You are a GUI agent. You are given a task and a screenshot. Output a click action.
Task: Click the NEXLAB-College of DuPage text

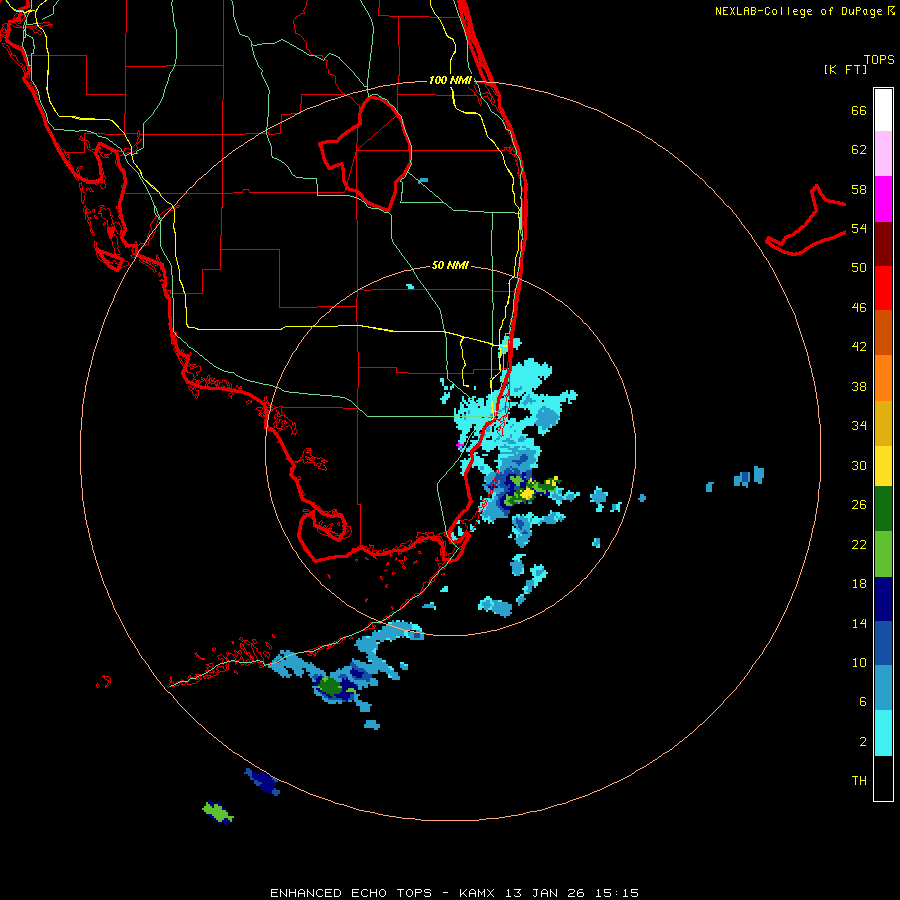798,11
